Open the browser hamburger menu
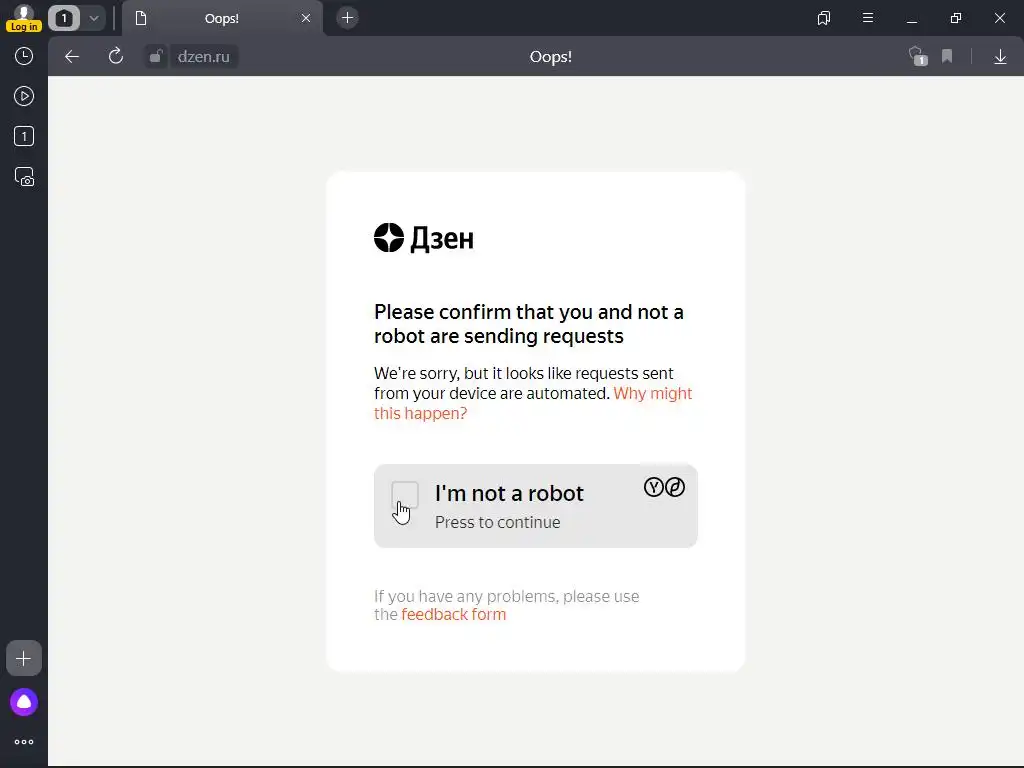Screen dimensions: 1024x768 click(x=868, y=18)
